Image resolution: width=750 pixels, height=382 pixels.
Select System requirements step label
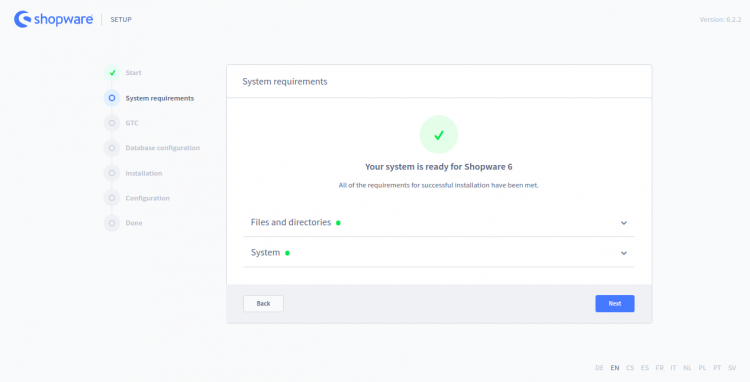[x=160, y=98]
